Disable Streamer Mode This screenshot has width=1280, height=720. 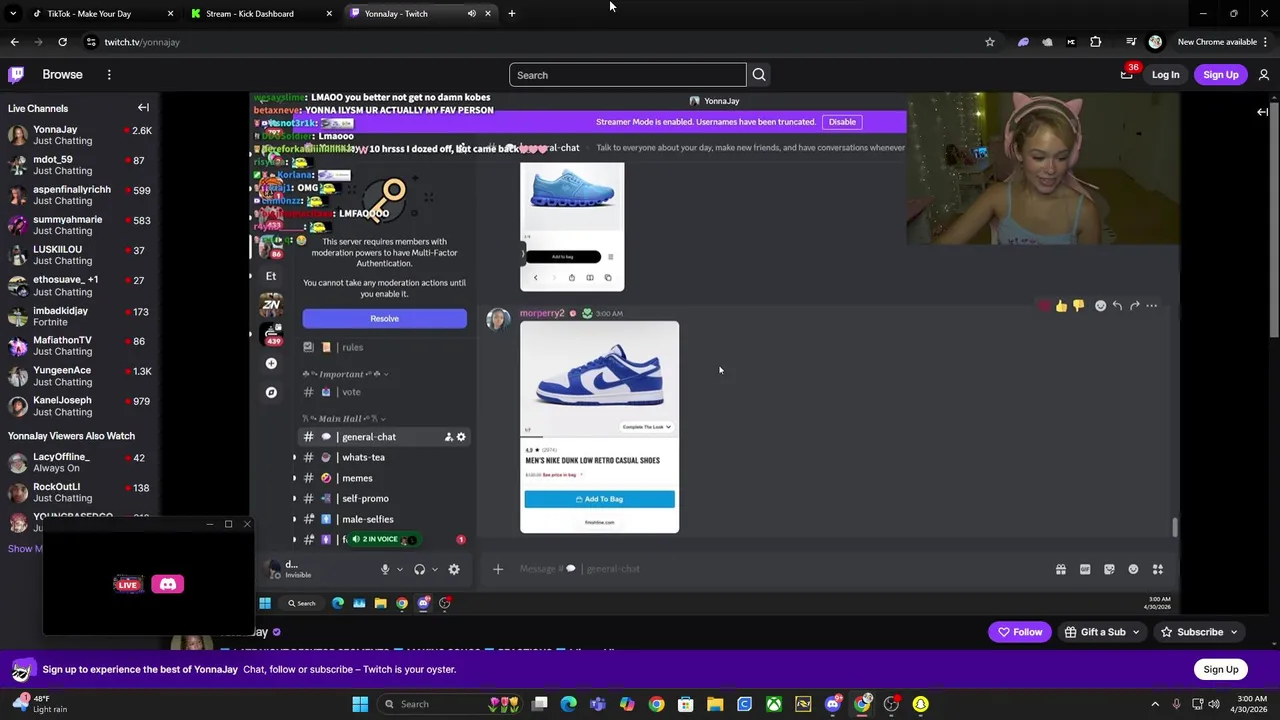point(842,122)
